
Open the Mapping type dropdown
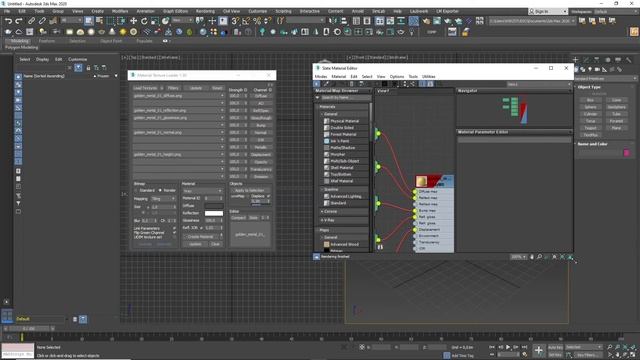coord(163,198)
